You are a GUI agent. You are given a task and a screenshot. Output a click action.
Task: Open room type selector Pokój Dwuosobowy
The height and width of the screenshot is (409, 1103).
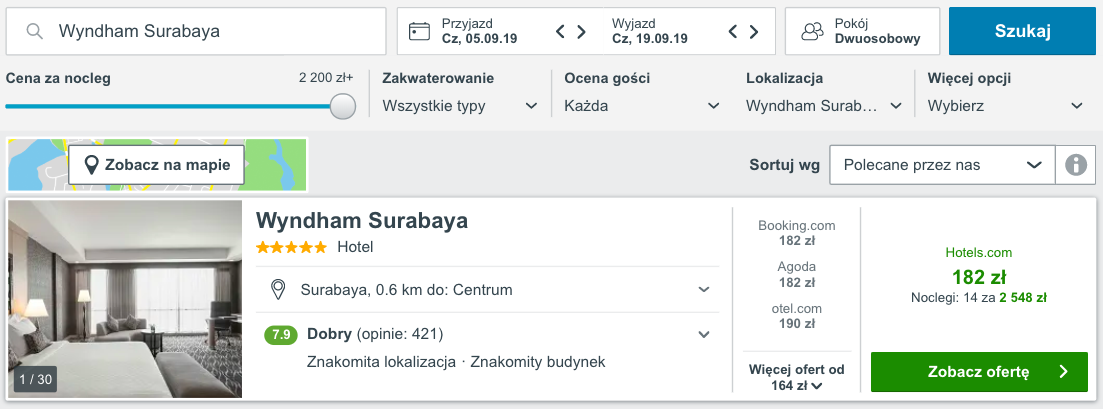click(862, 31)
